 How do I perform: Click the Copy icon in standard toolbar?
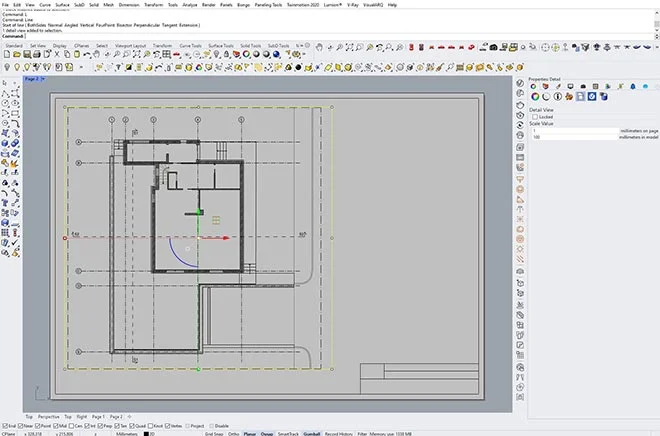pos(67,54)
